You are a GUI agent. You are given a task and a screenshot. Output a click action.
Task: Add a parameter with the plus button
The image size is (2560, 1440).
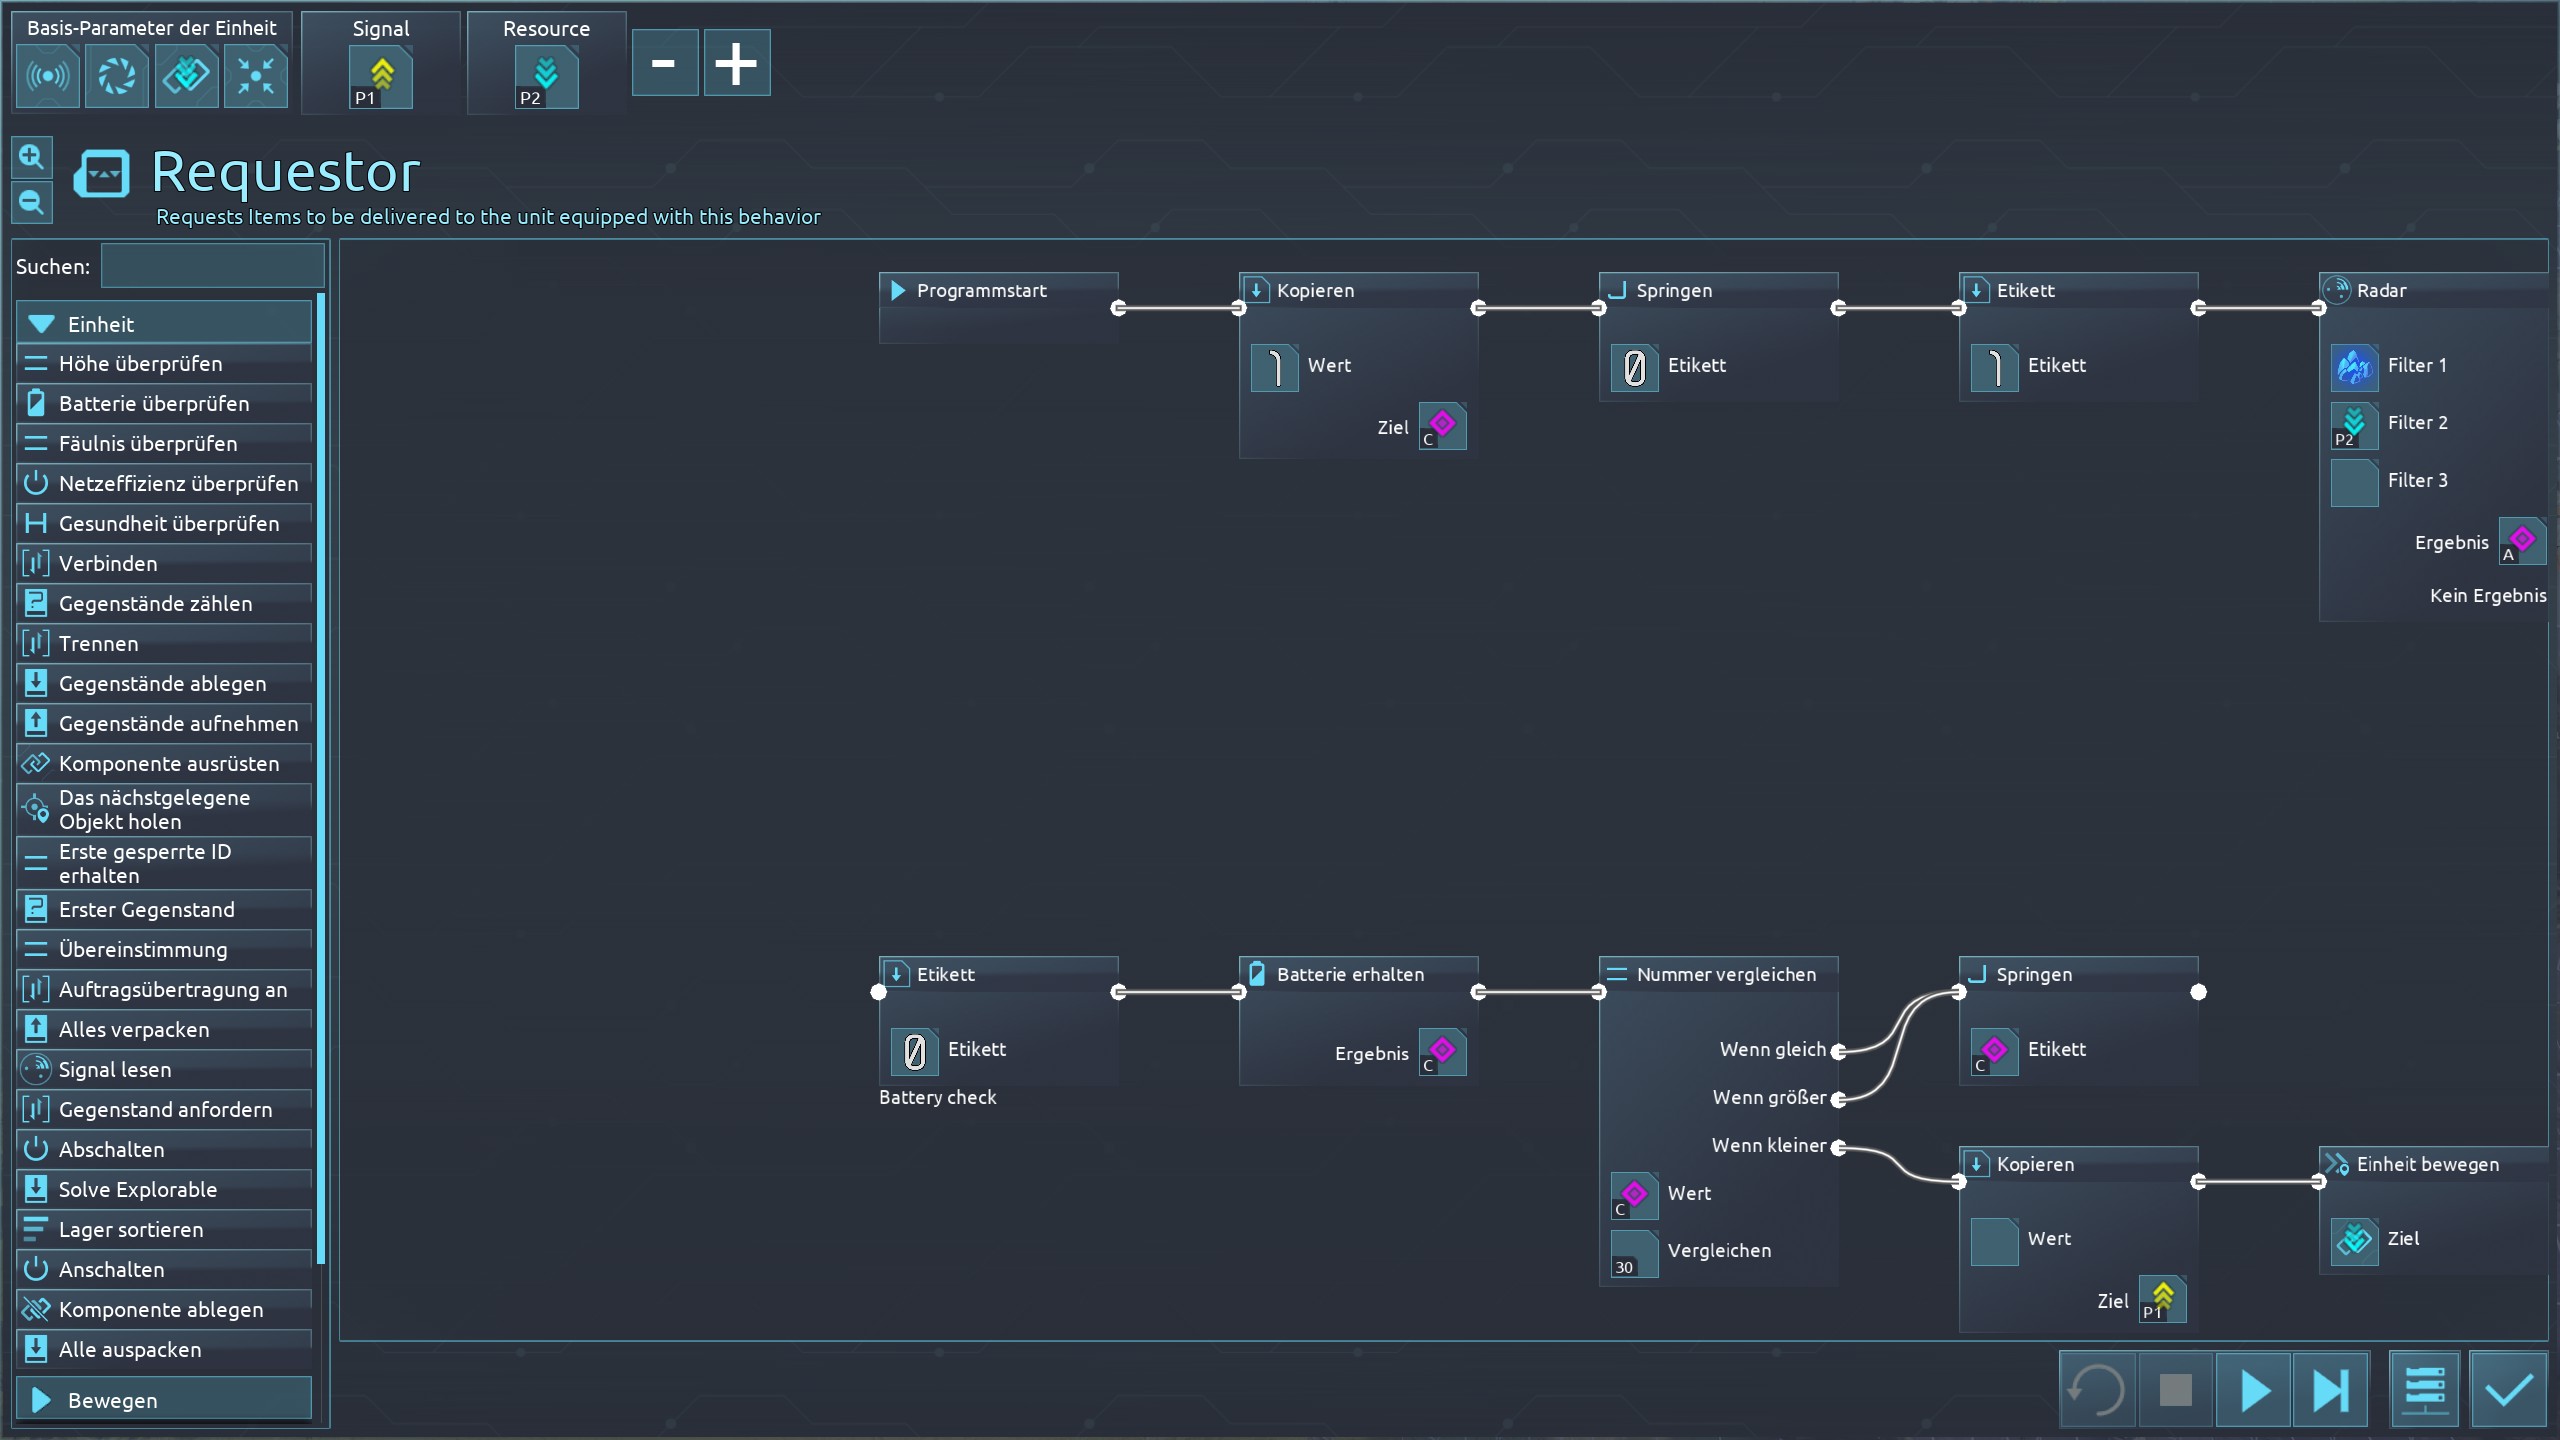tap(736, 63)
